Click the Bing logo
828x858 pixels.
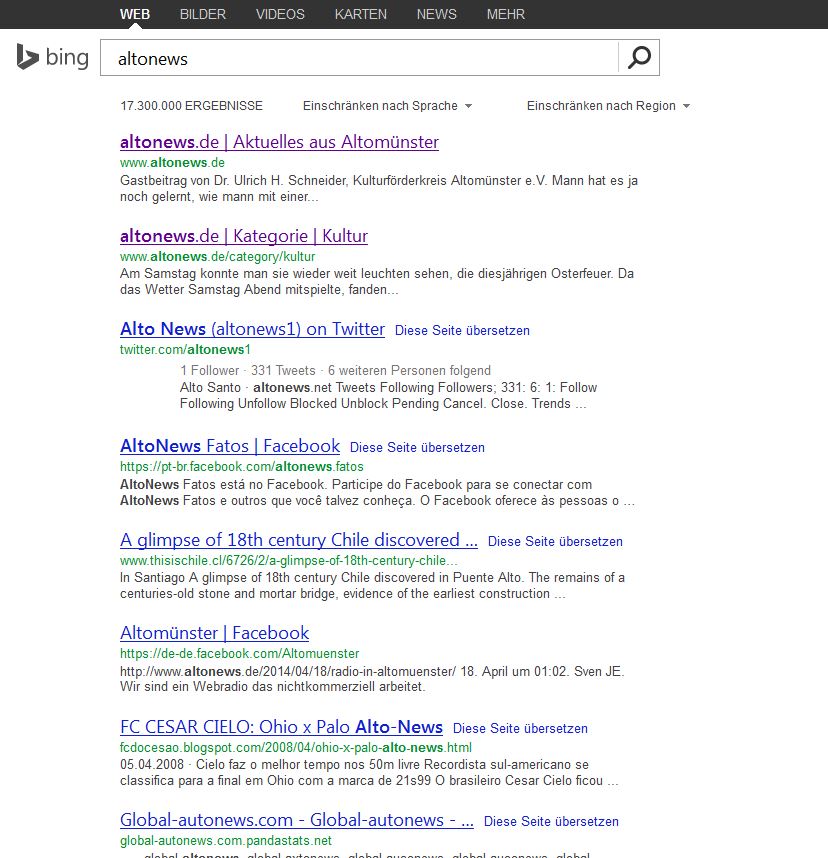(53, 57)
